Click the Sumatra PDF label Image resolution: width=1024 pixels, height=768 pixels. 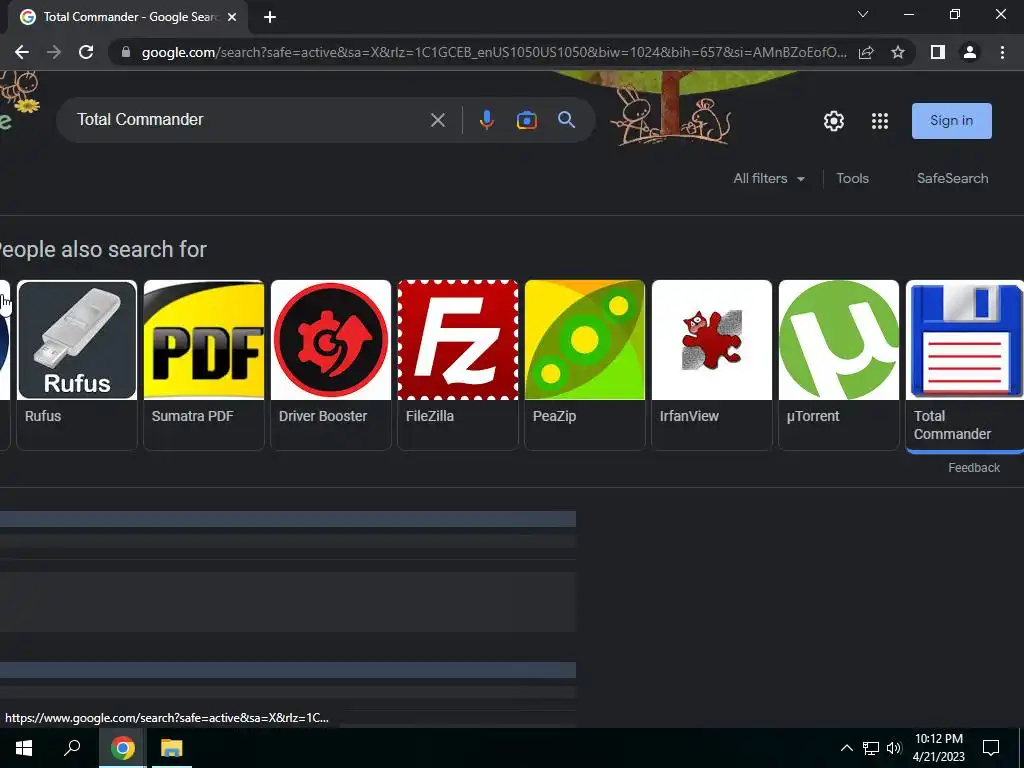192,416
